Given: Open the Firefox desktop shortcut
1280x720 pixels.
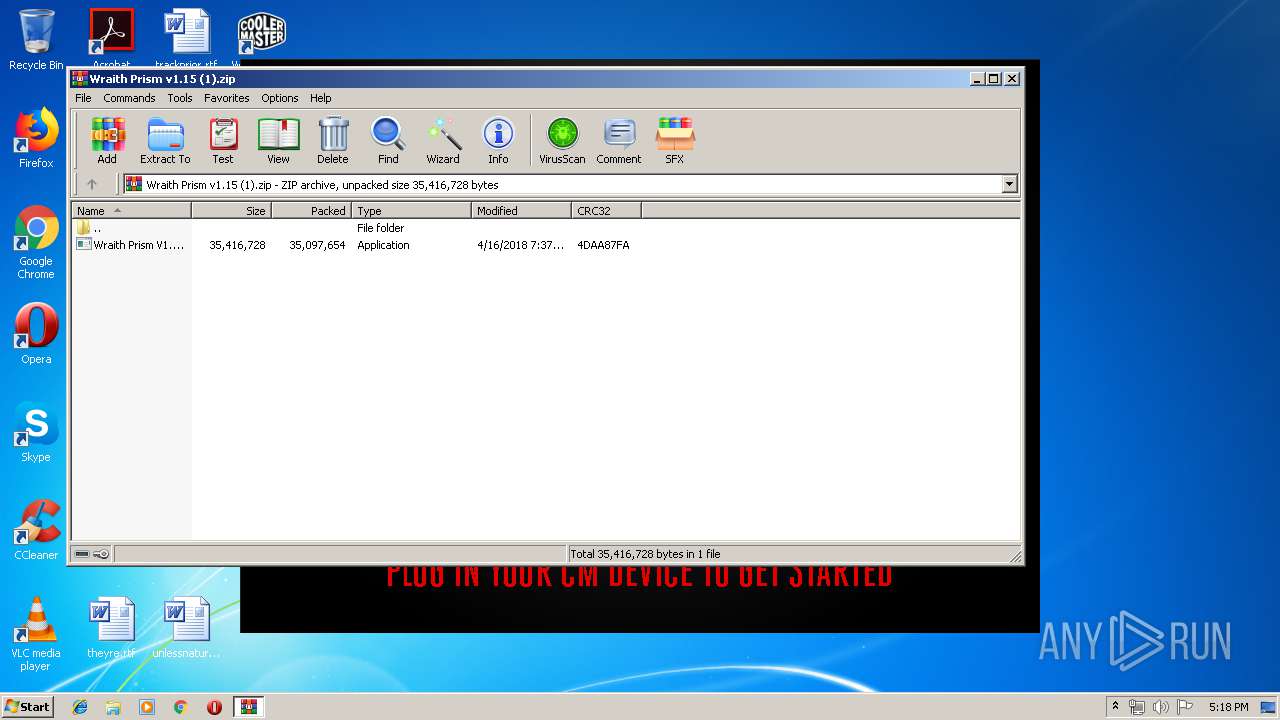Looking at the screenshot, I should (36, 138).
